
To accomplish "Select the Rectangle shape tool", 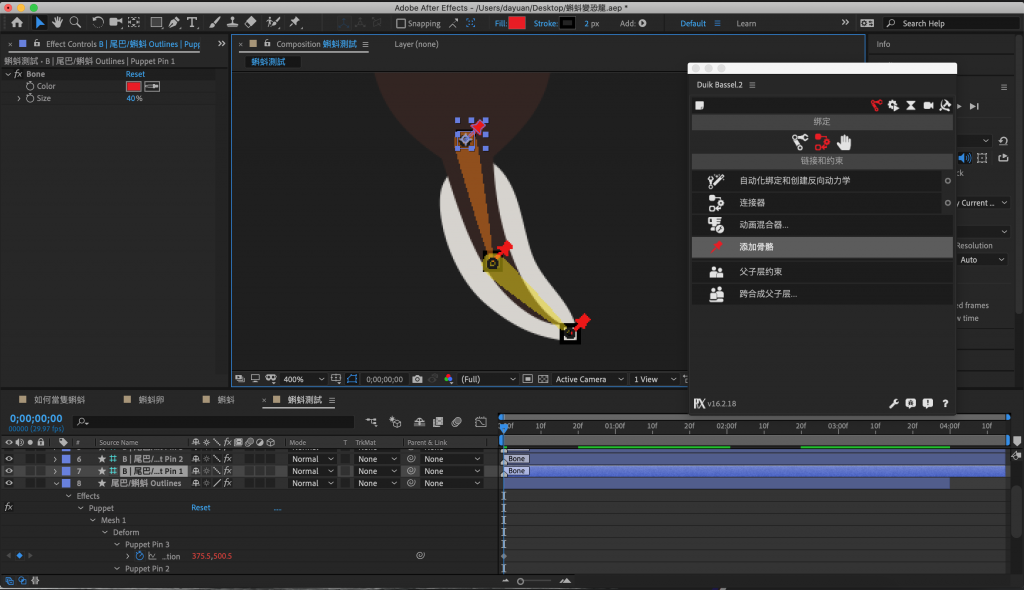I will point(156,23).
